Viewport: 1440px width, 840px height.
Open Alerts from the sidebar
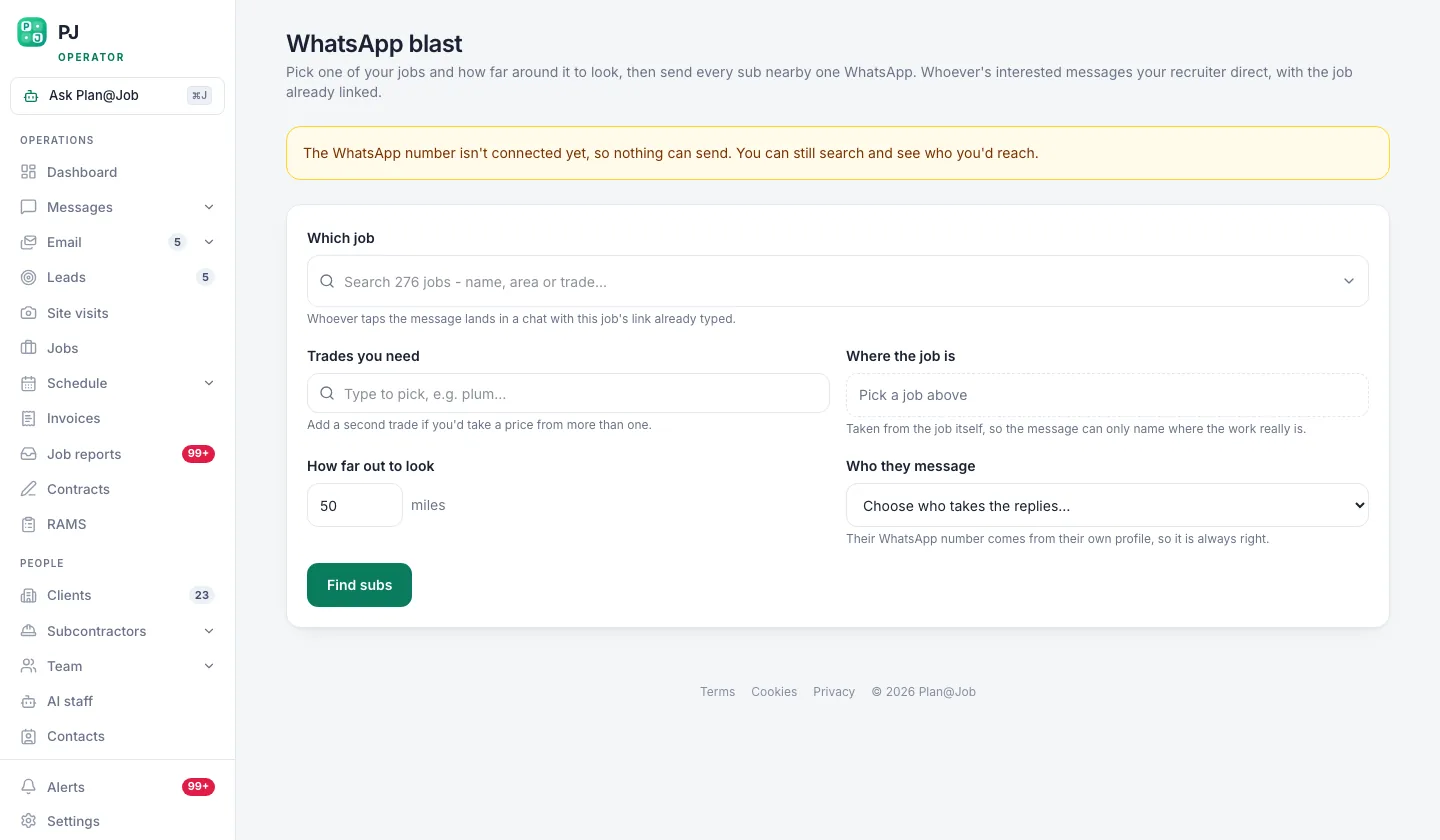point(117,787)
